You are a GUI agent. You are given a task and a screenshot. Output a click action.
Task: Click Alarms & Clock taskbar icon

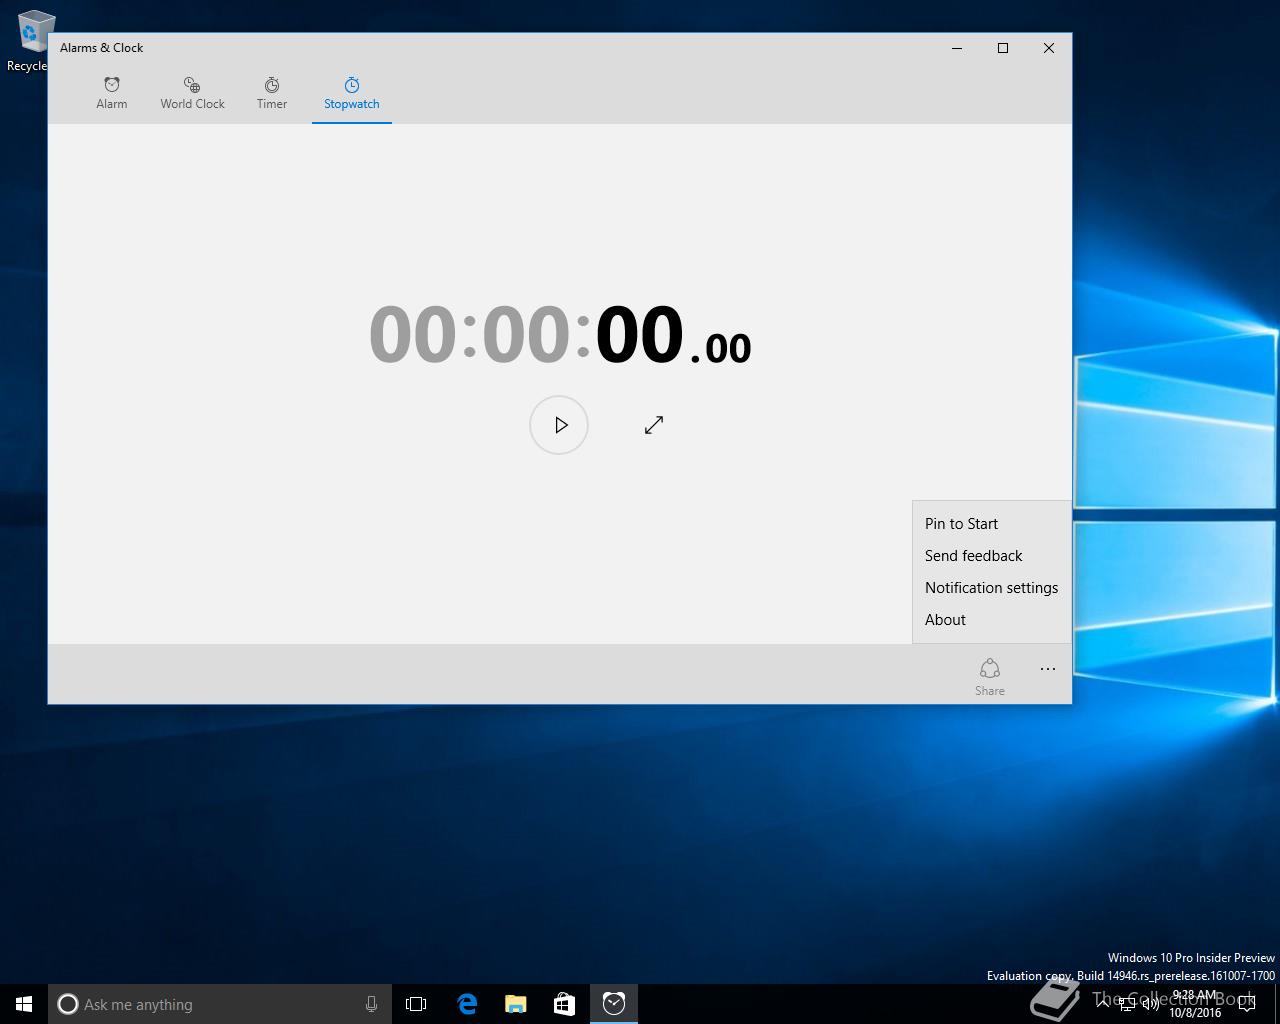point(614,1004)
